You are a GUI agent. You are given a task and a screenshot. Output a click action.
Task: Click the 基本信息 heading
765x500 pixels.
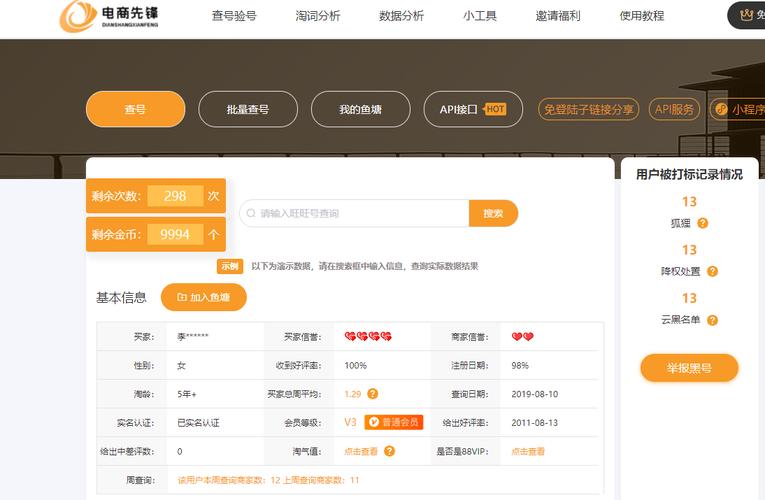coord(121,298)
